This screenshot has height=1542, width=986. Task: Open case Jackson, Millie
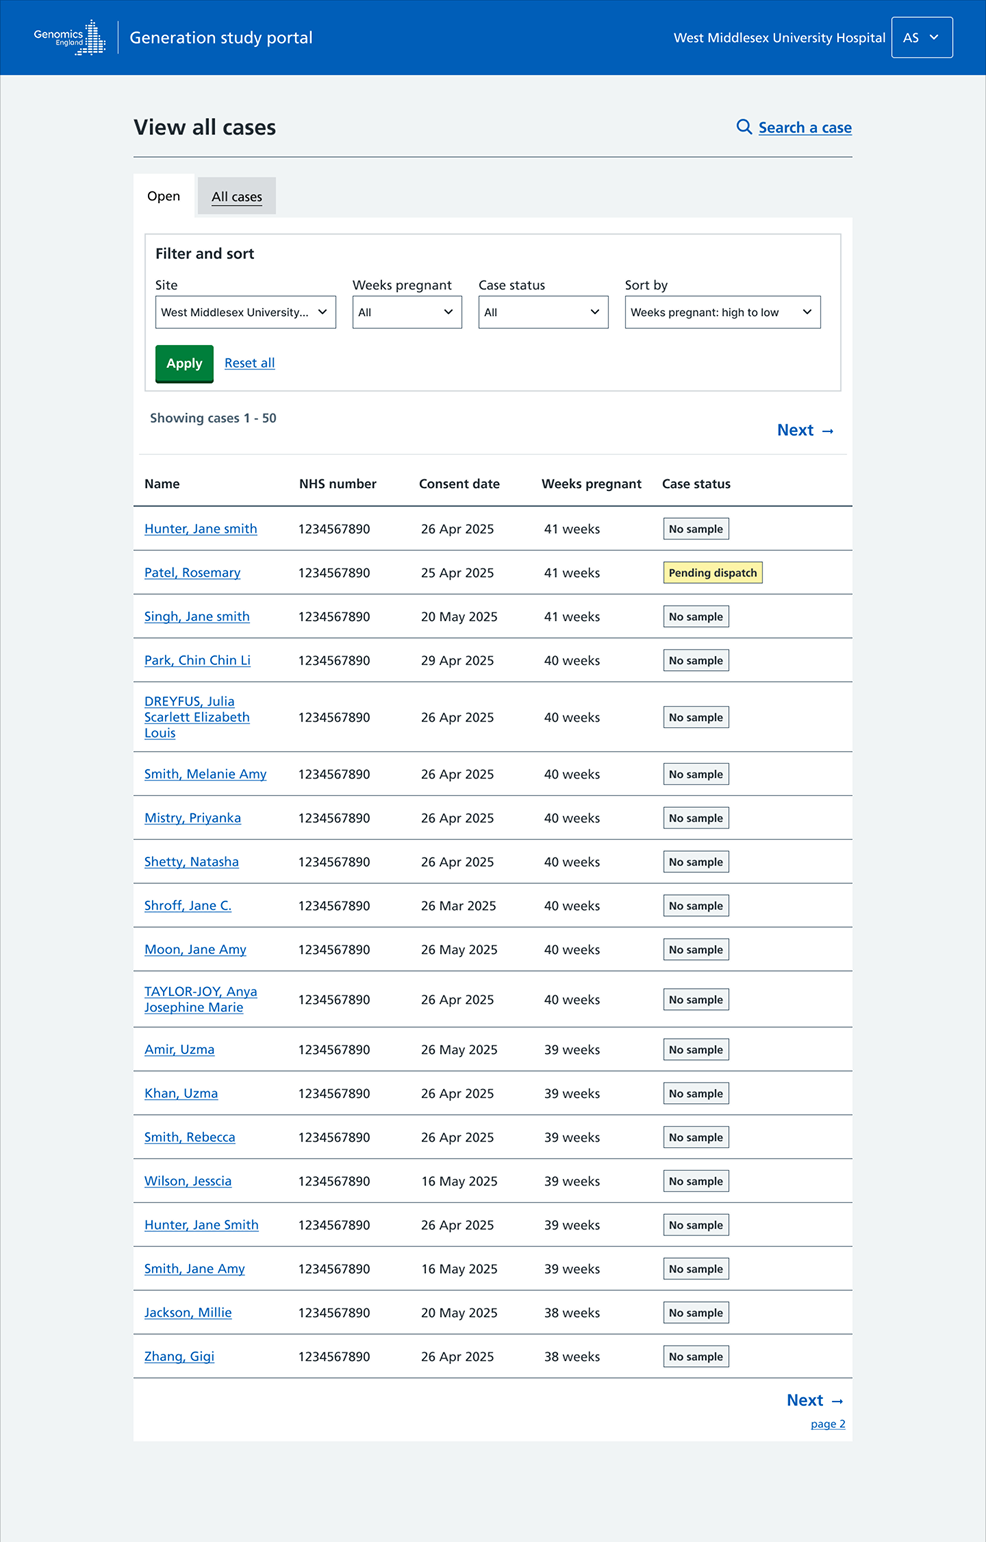pos(188,1313)
